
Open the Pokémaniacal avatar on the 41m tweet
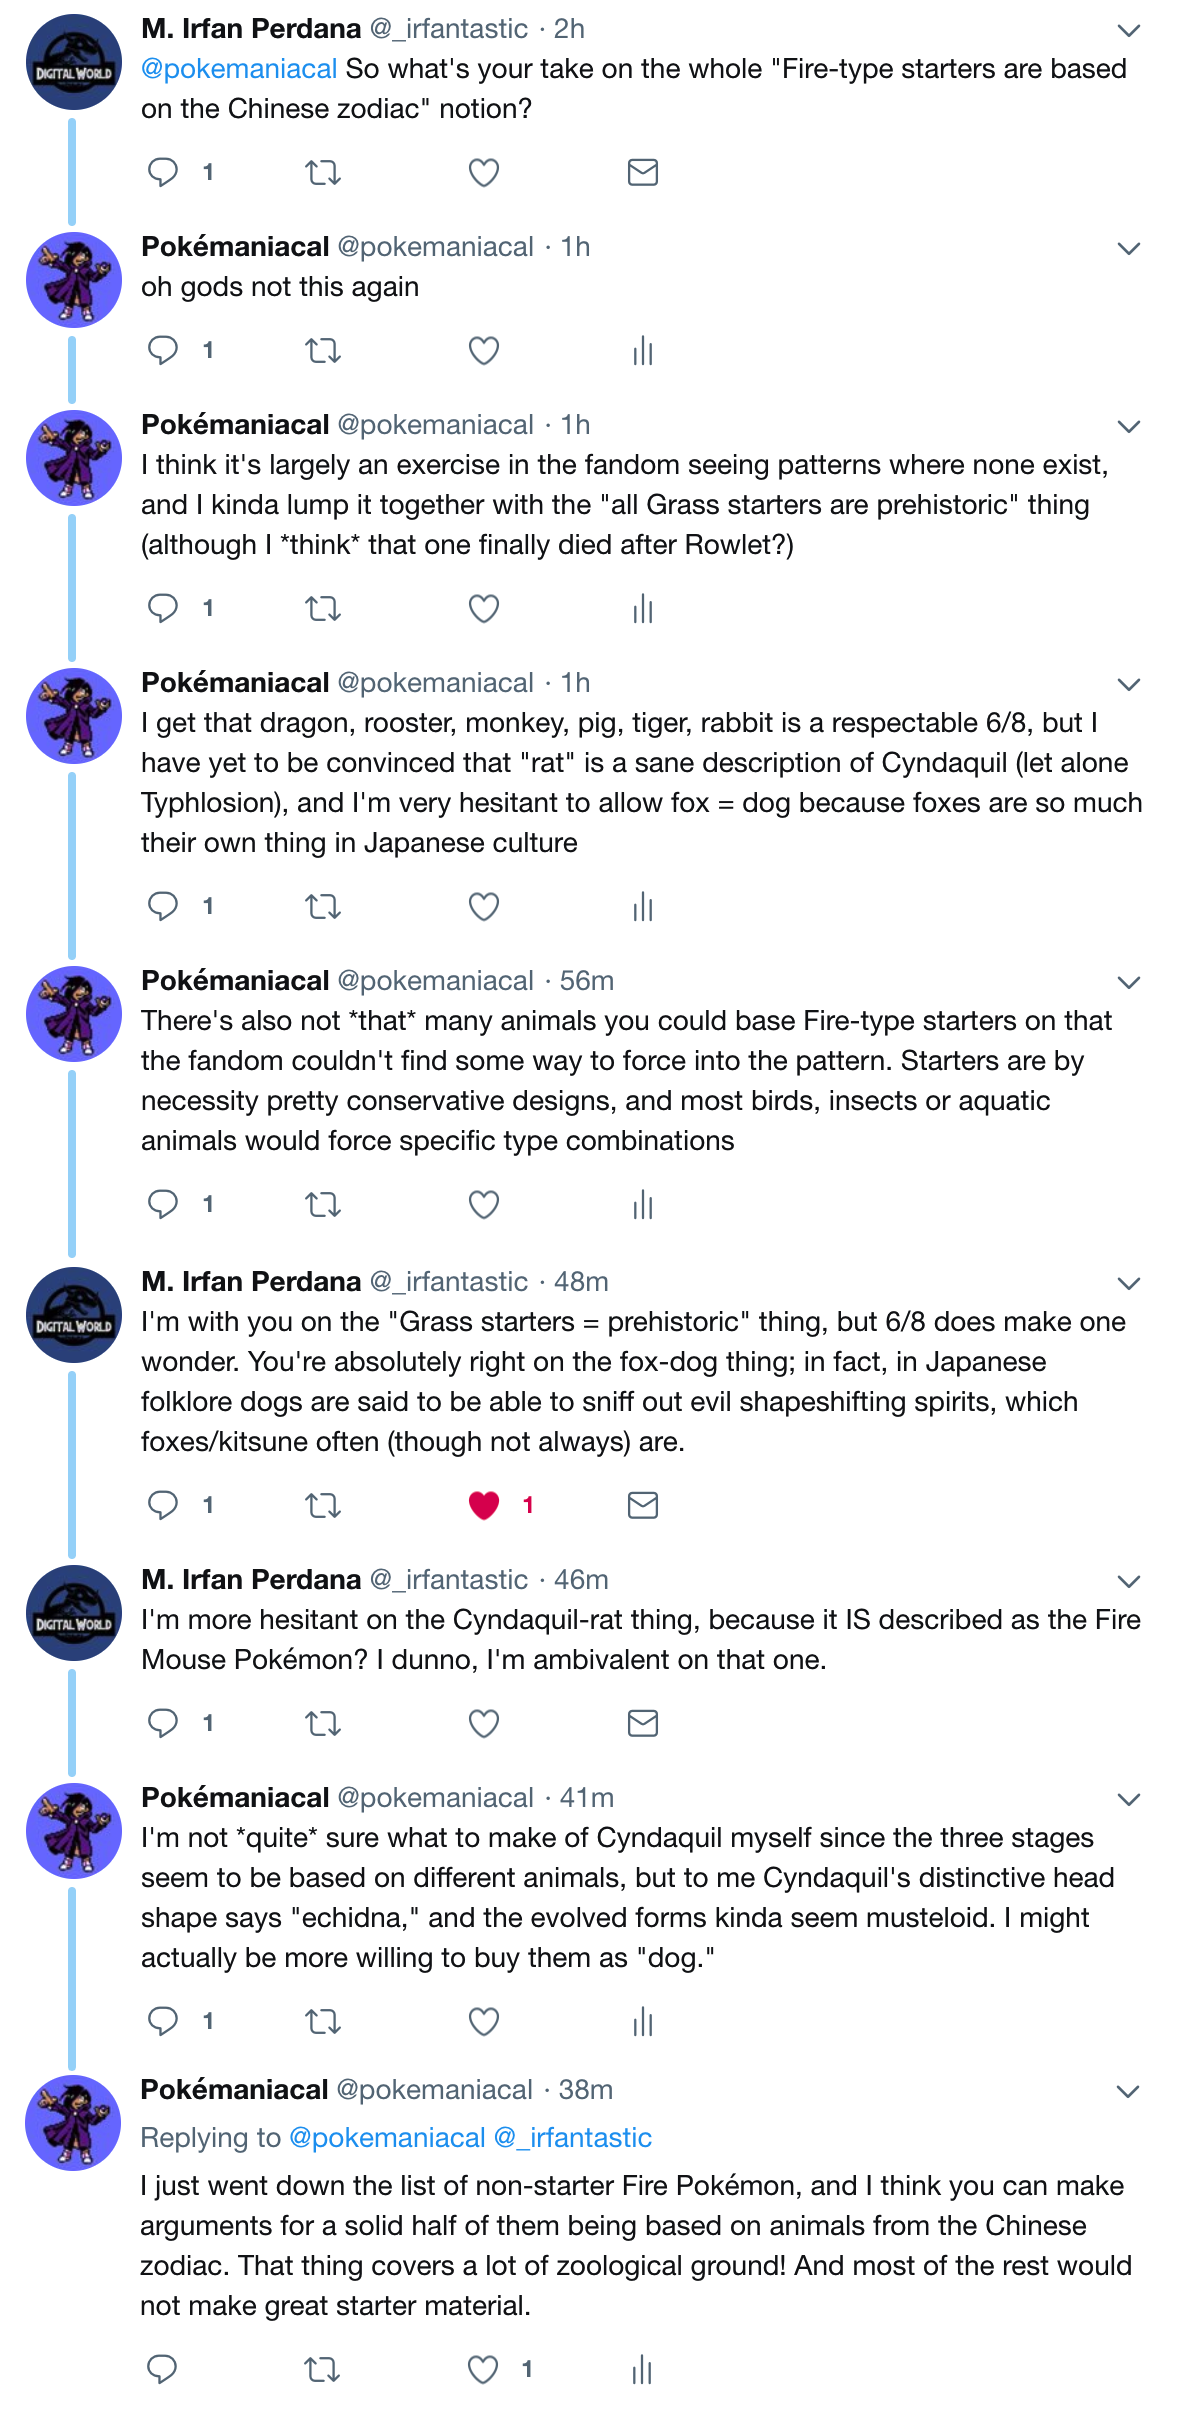tap(74, 1831)
